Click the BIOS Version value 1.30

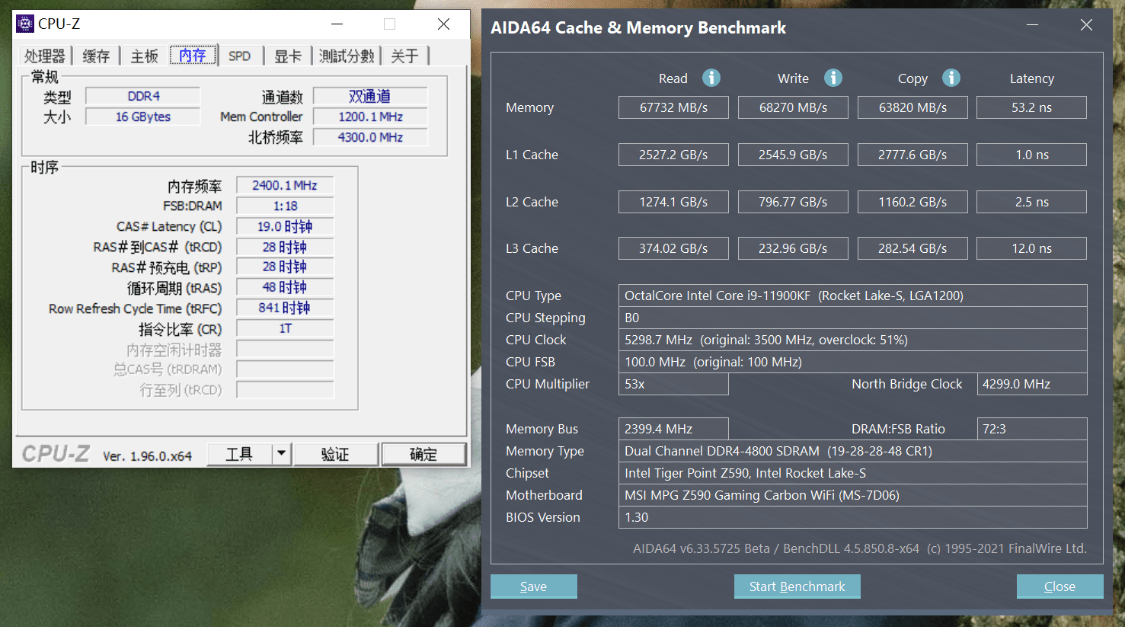point(852,517)
